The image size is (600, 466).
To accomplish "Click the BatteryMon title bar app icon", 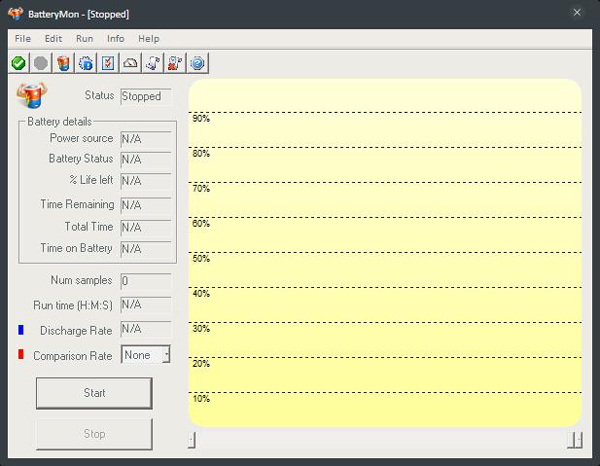I will [x=16, y=14].
